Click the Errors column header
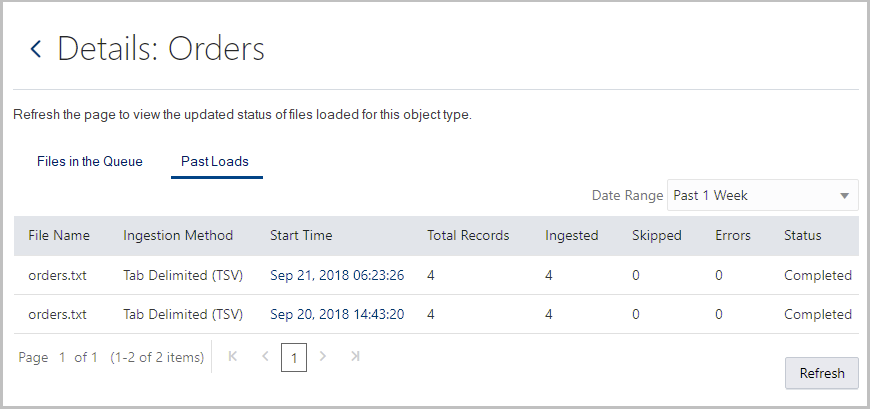 tap(733, 236)
